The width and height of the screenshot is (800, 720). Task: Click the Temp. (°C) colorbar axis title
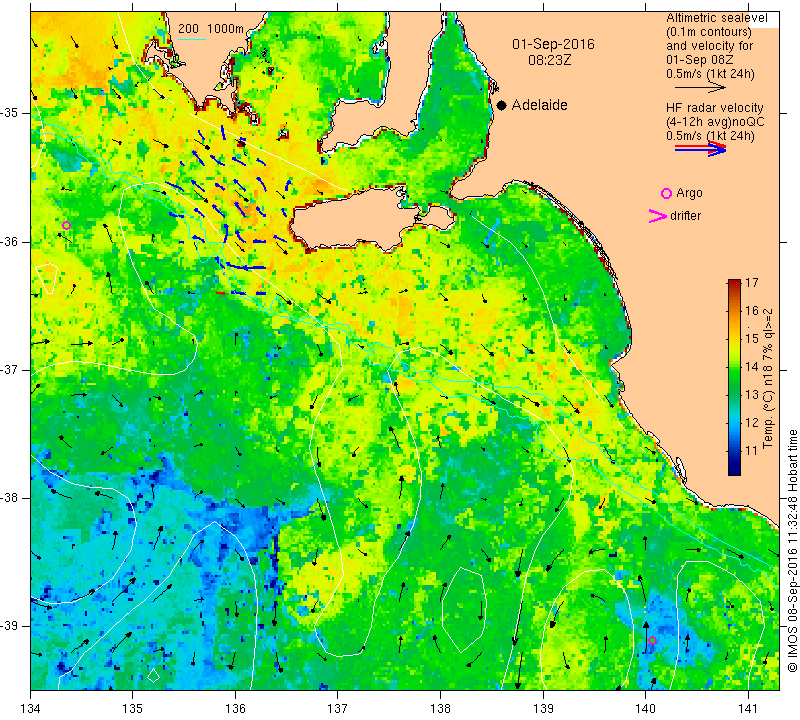(x=768, y=378)
